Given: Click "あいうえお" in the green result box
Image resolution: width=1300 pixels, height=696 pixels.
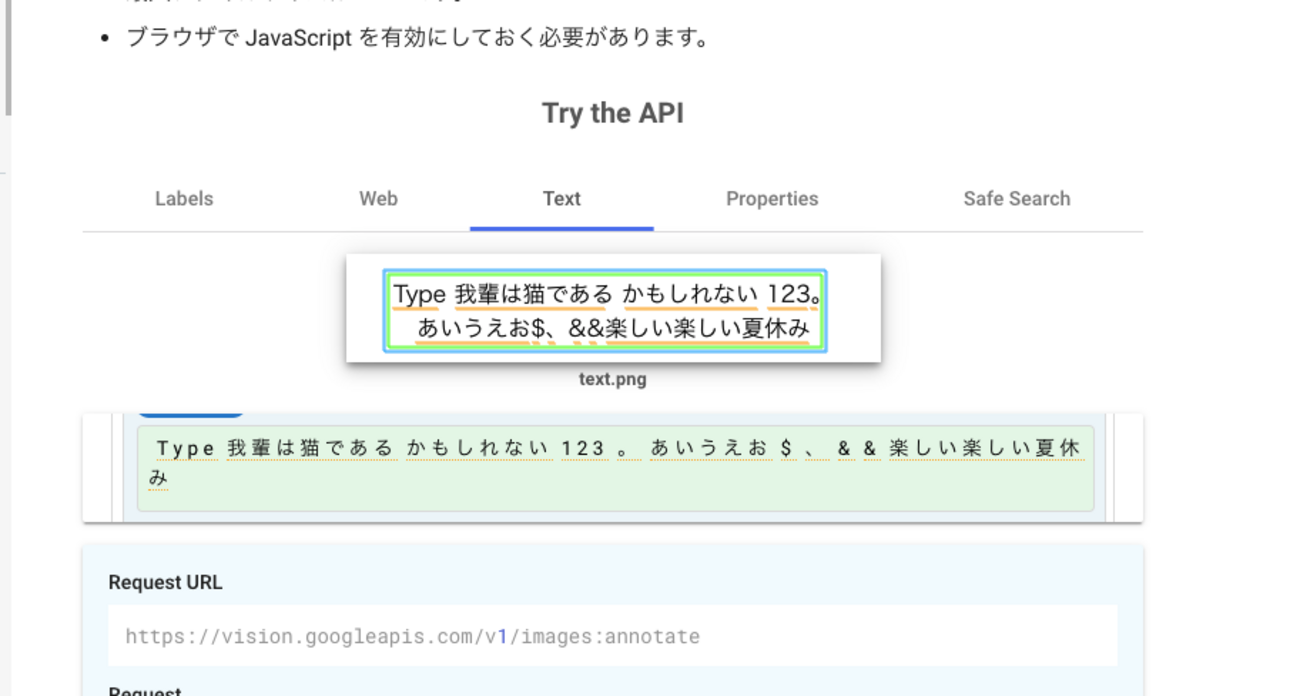Looking at the screenshot, I should click(709, 449).
